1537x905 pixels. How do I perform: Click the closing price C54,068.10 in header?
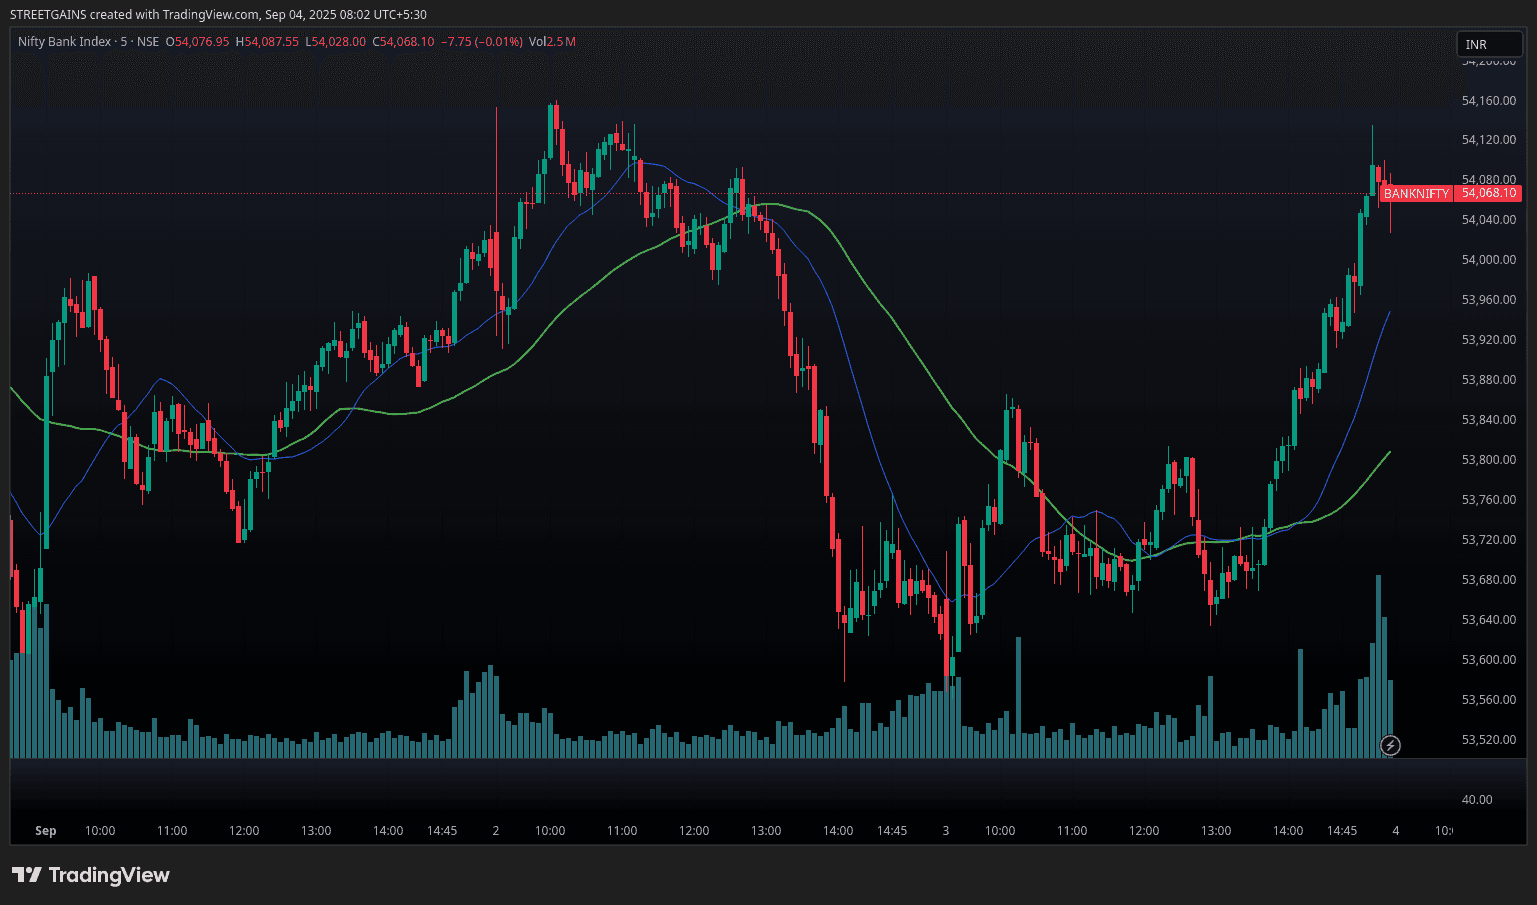click(x=403, y=42)
